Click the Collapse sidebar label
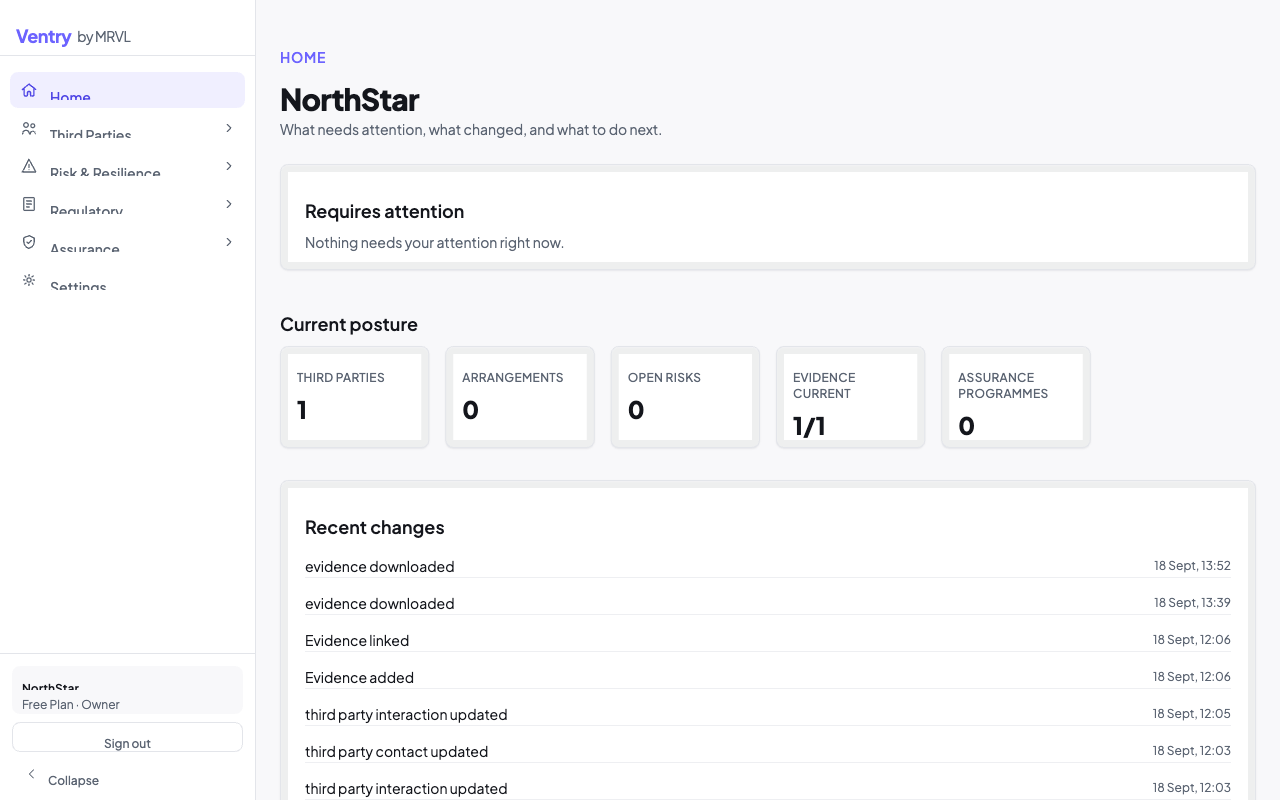 (73, 780)
